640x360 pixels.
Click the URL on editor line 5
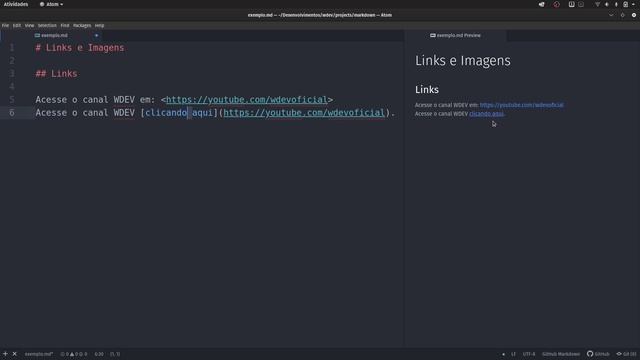coord(247,100)
